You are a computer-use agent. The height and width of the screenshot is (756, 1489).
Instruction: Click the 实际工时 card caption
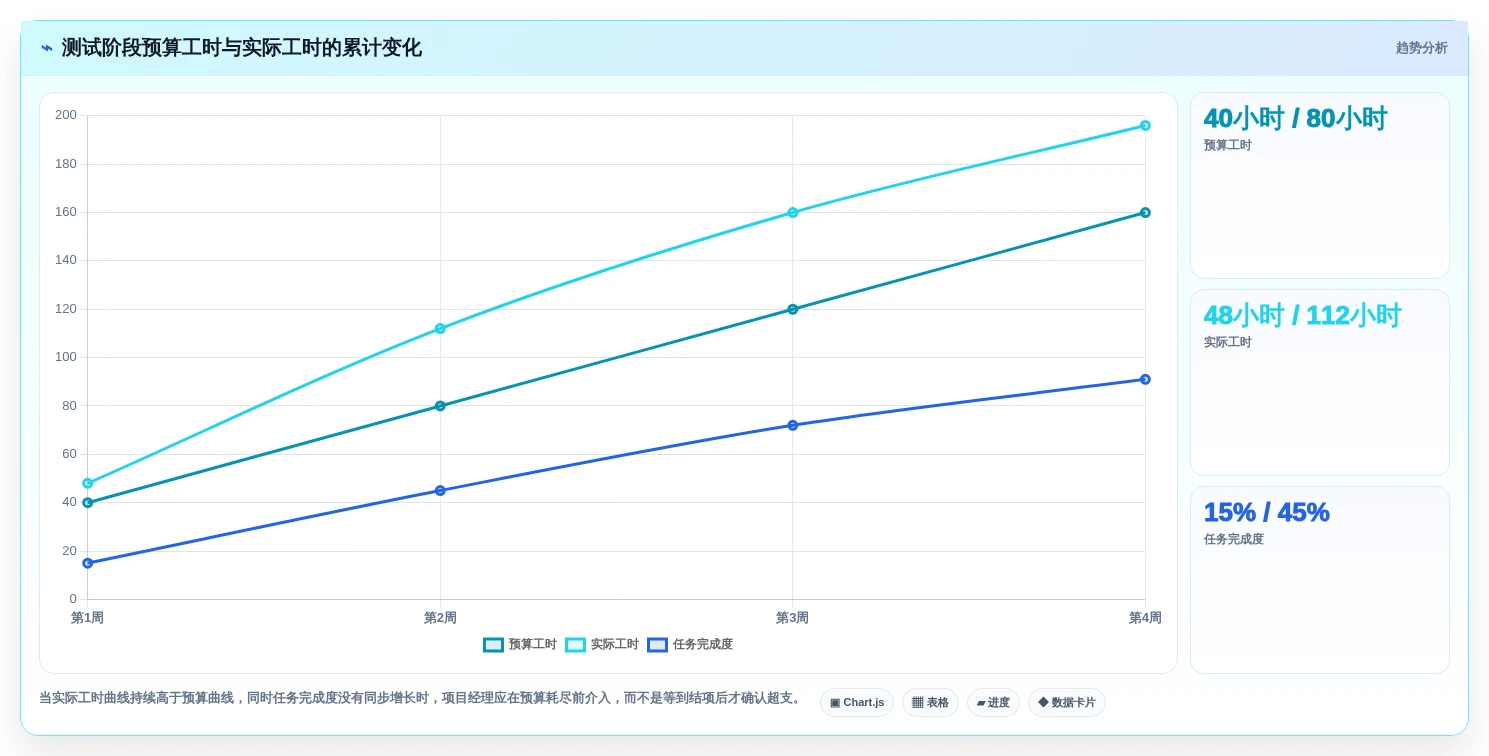point(1227,343)
